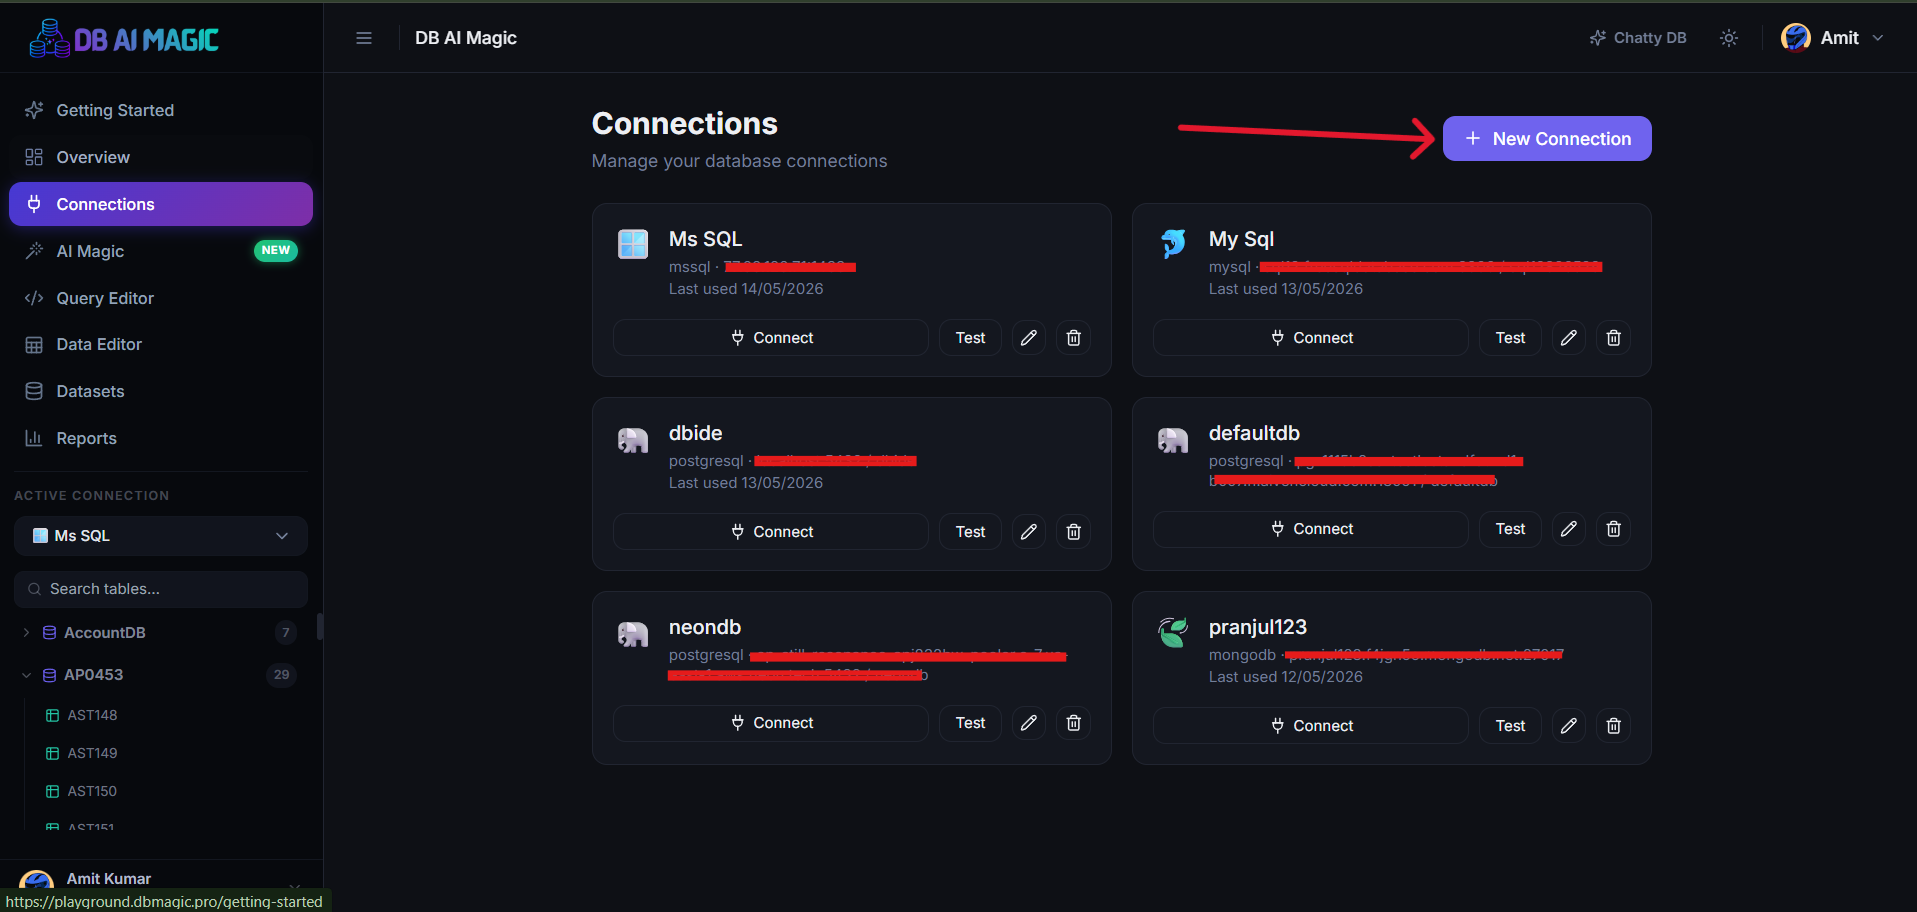Connect to neondb
Screen dimensions: 1917x912
[x=771, y=723]
